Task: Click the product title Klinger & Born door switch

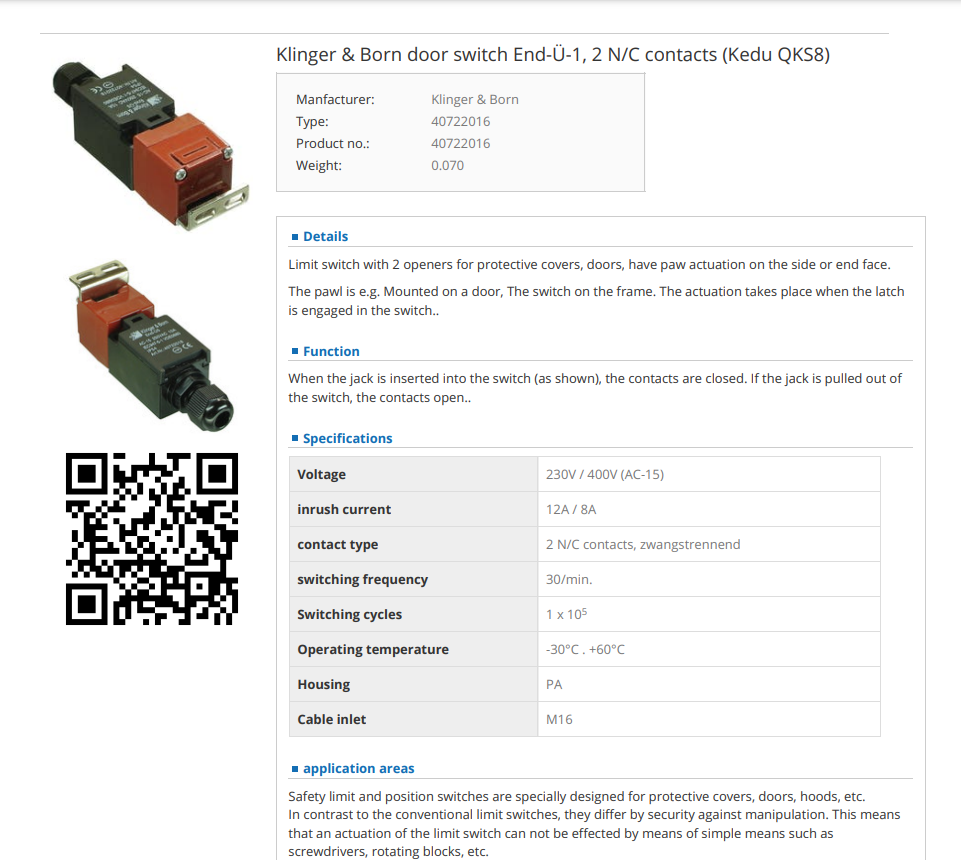Action: click(x=553, y=55)
